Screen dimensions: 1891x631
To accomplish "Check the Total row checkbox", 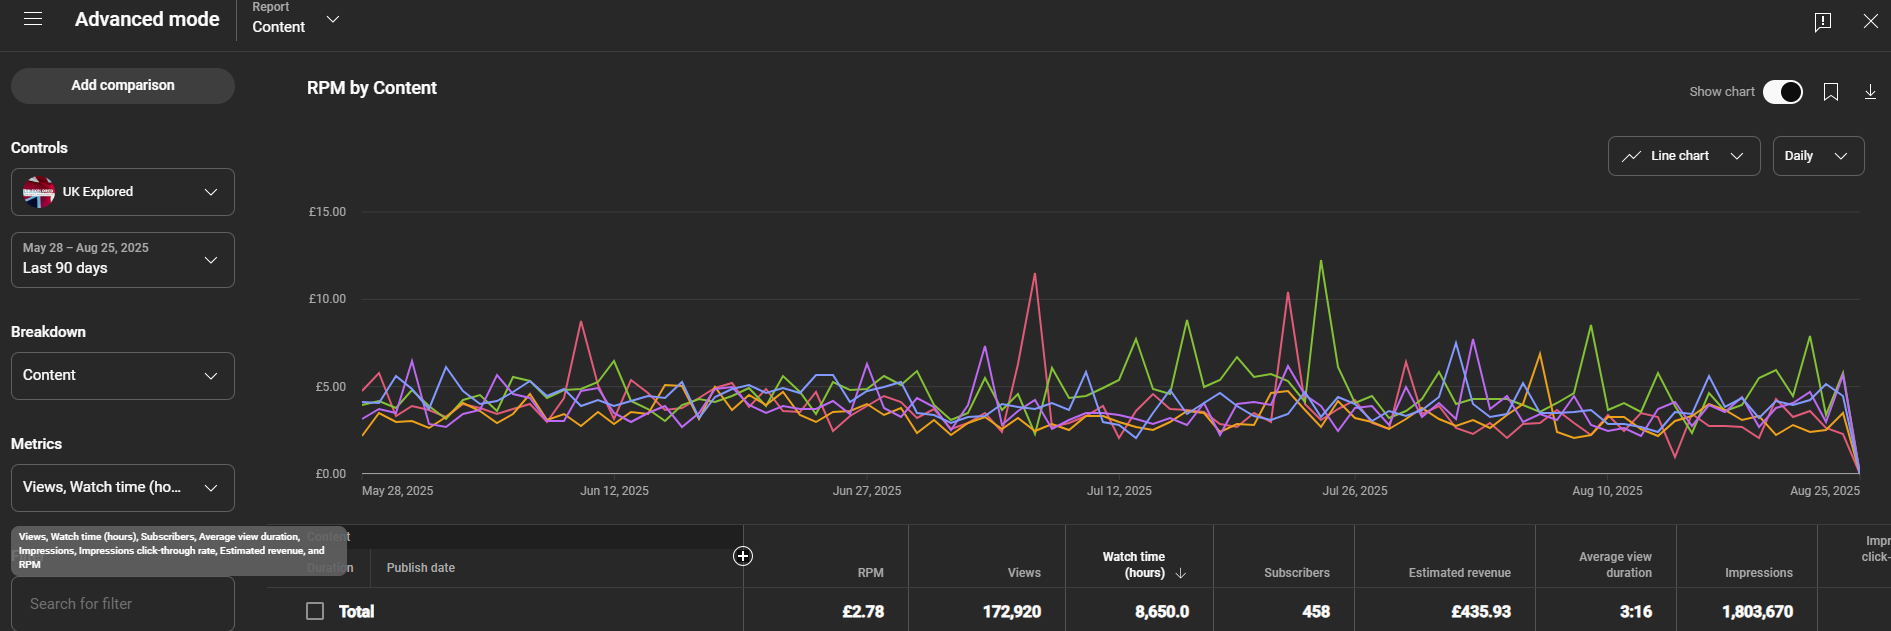I will coord(315,611).
